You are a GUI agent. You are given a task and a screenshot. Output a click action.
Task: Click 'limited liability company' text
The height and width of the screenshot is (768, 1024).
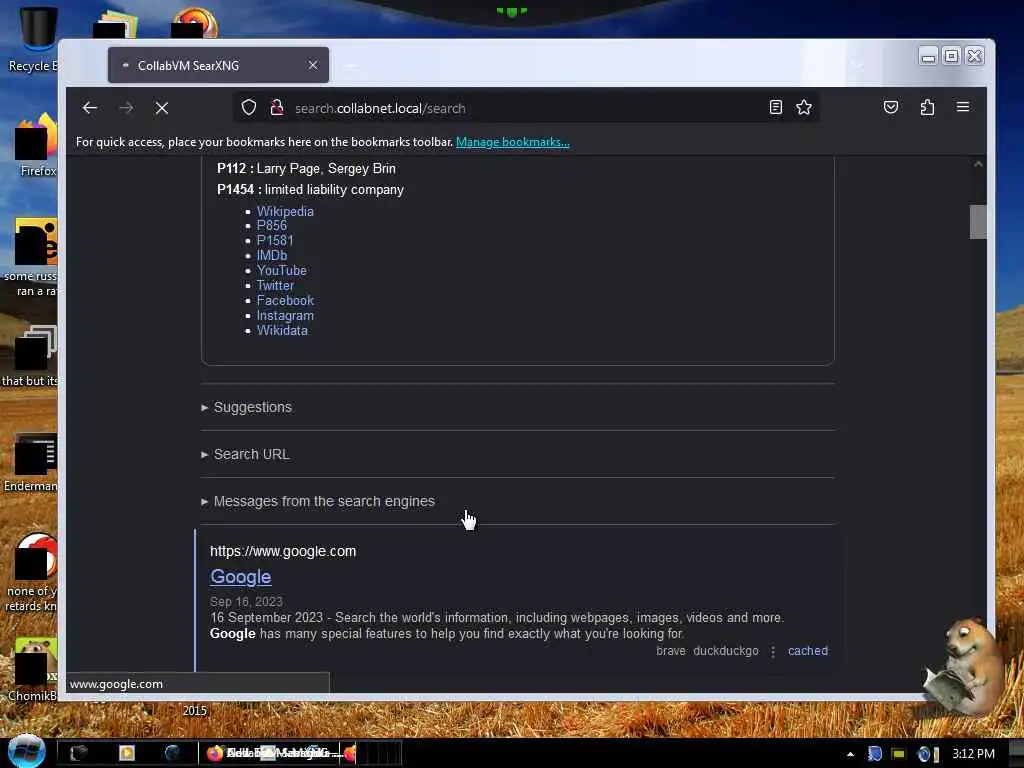(x=334, y=189)
